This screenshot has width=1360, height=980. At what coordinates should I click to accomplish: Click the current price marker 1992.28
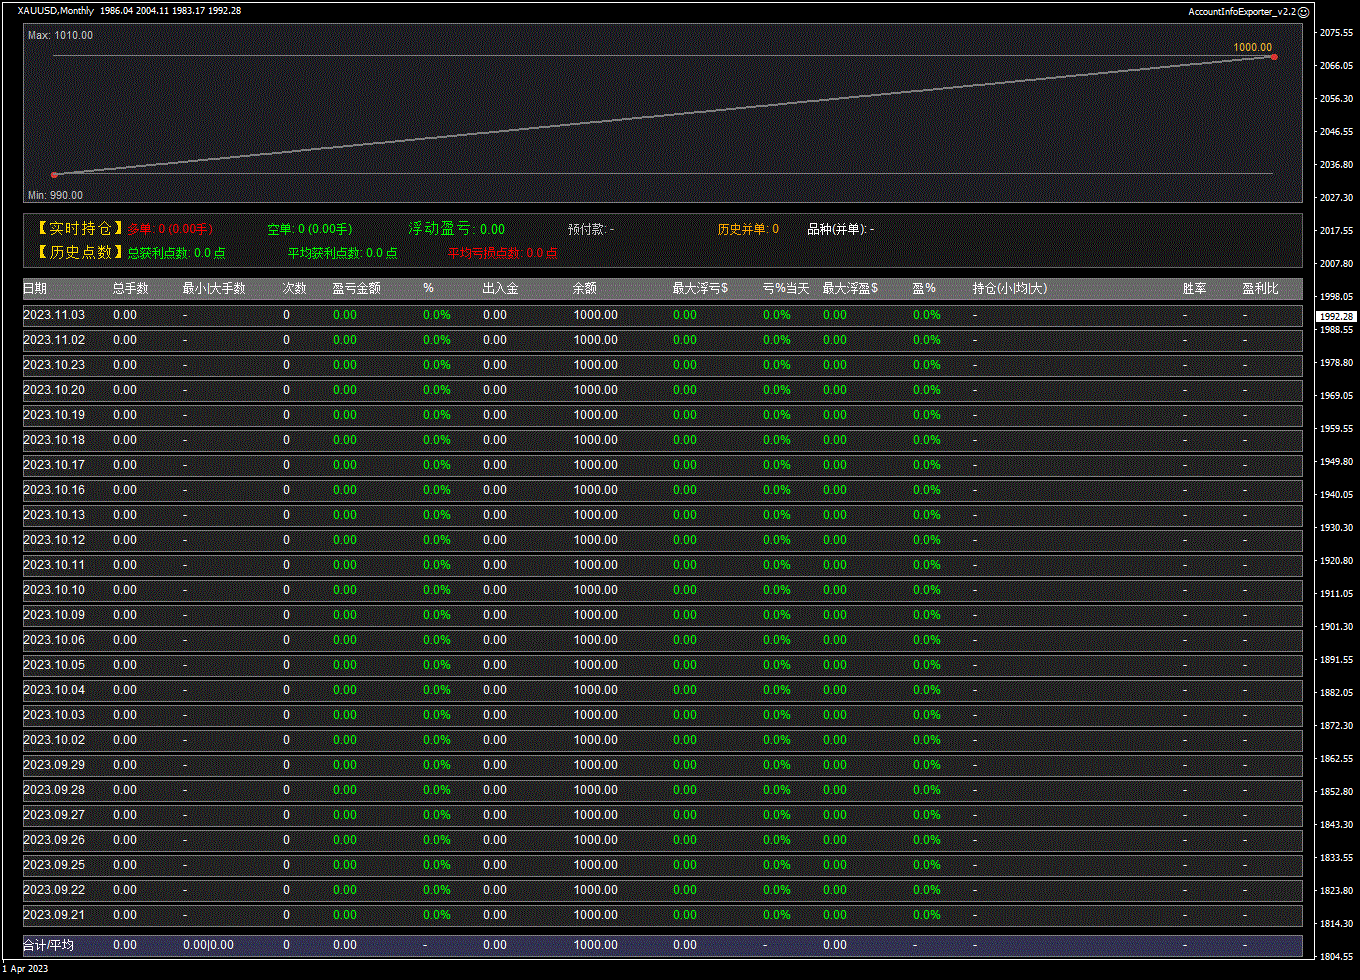(1336, 316)
